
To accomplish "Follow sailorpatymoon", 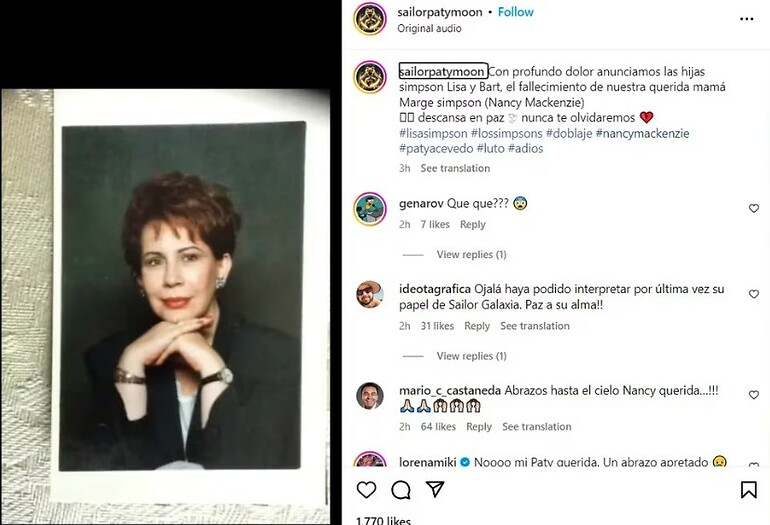I will coord(516,12).
